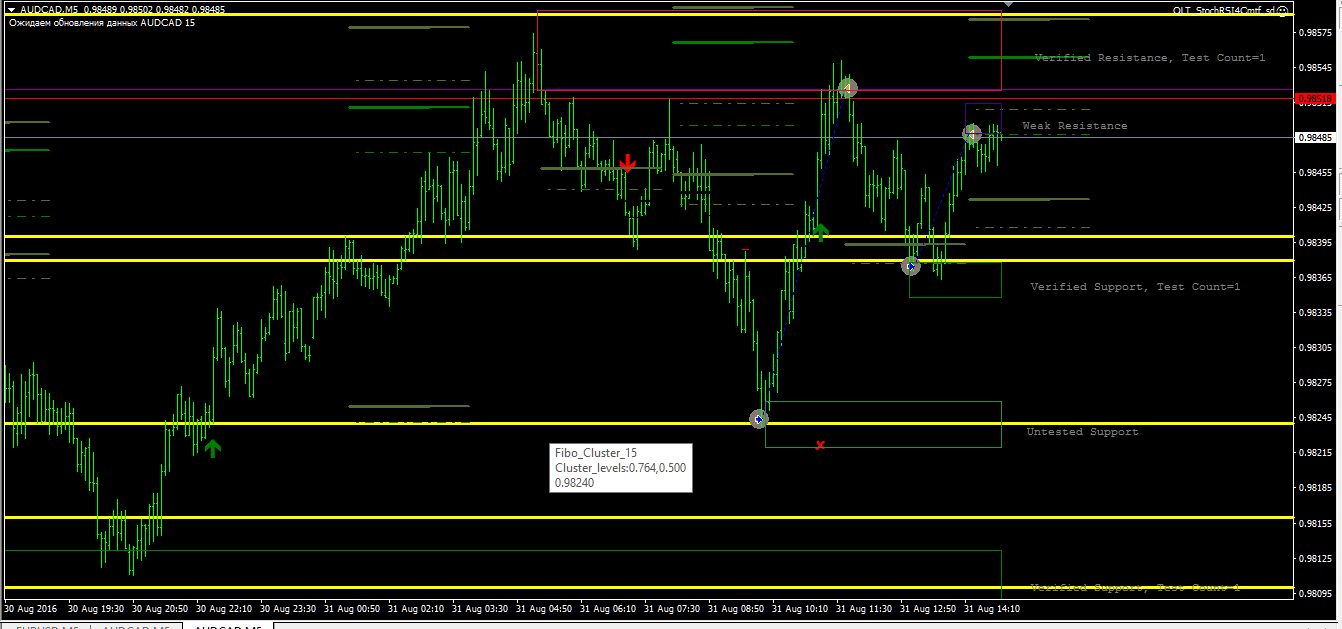Select the circle marker at Verified Support box

[910, 266]
